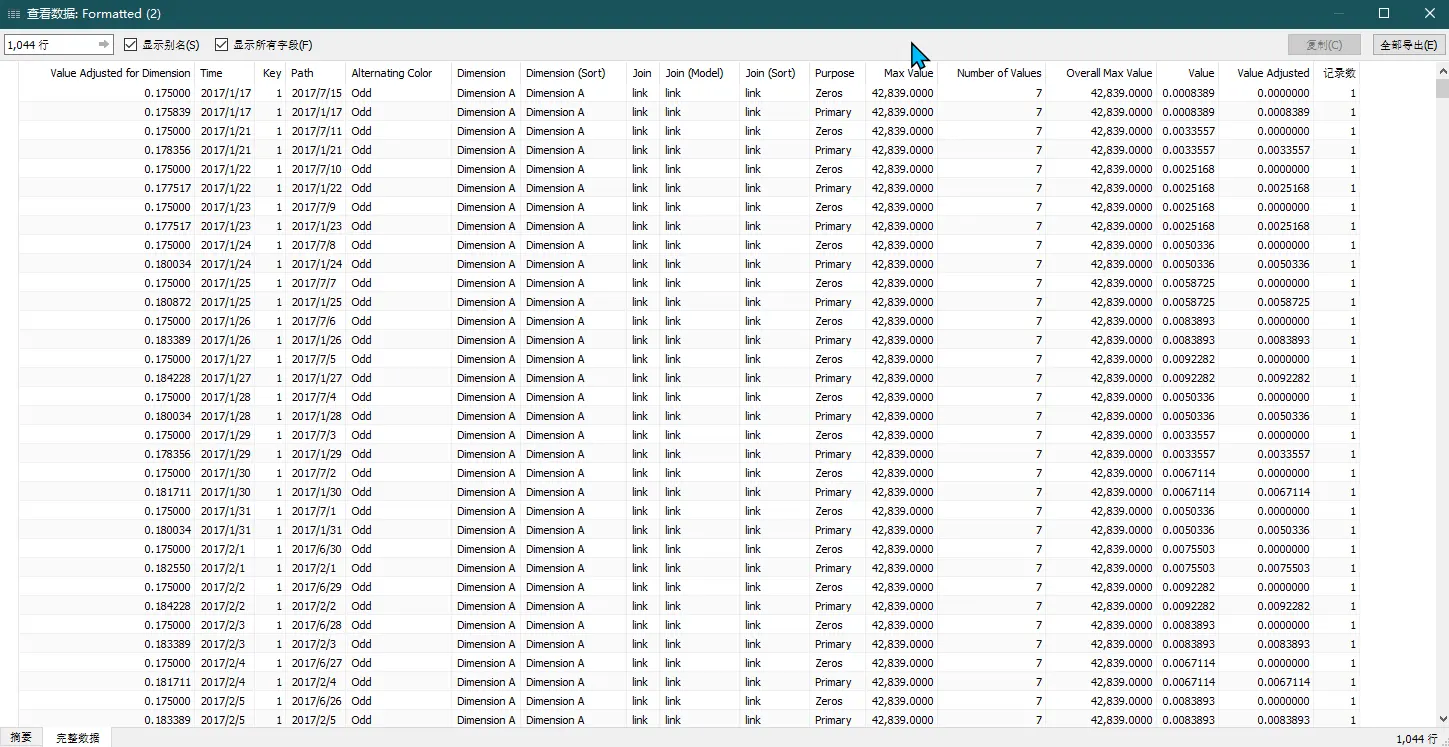Image resolution: width=1449 pixels, height=747 pixels.
Task: Click the Key column header
Action: click(x=272, y=73)
